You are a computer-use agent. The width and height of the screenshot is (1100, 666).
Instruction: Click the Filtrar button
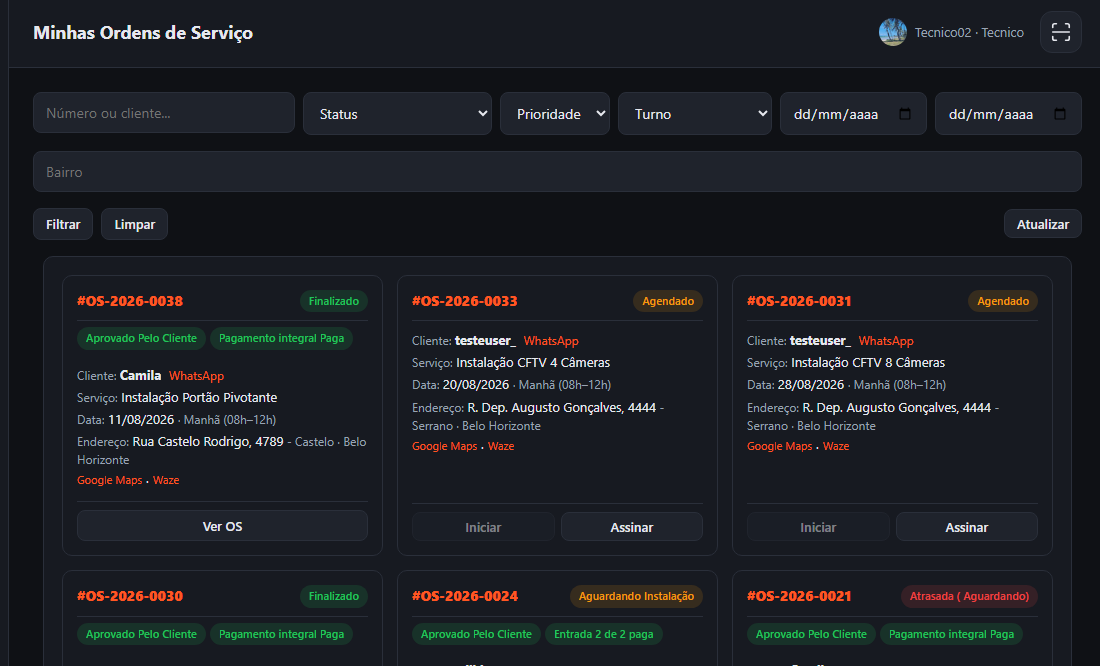[63, 225]
